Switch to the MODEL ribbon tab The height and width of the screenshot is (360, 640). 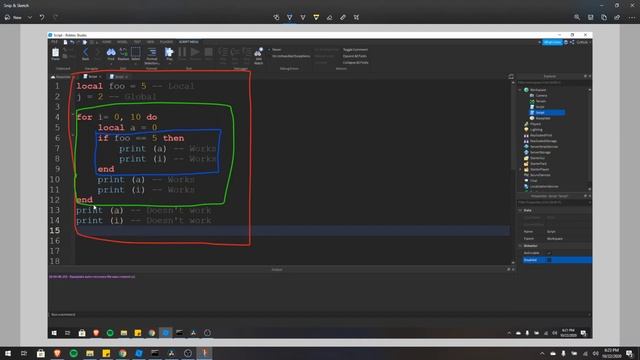[x=122, y=42]
